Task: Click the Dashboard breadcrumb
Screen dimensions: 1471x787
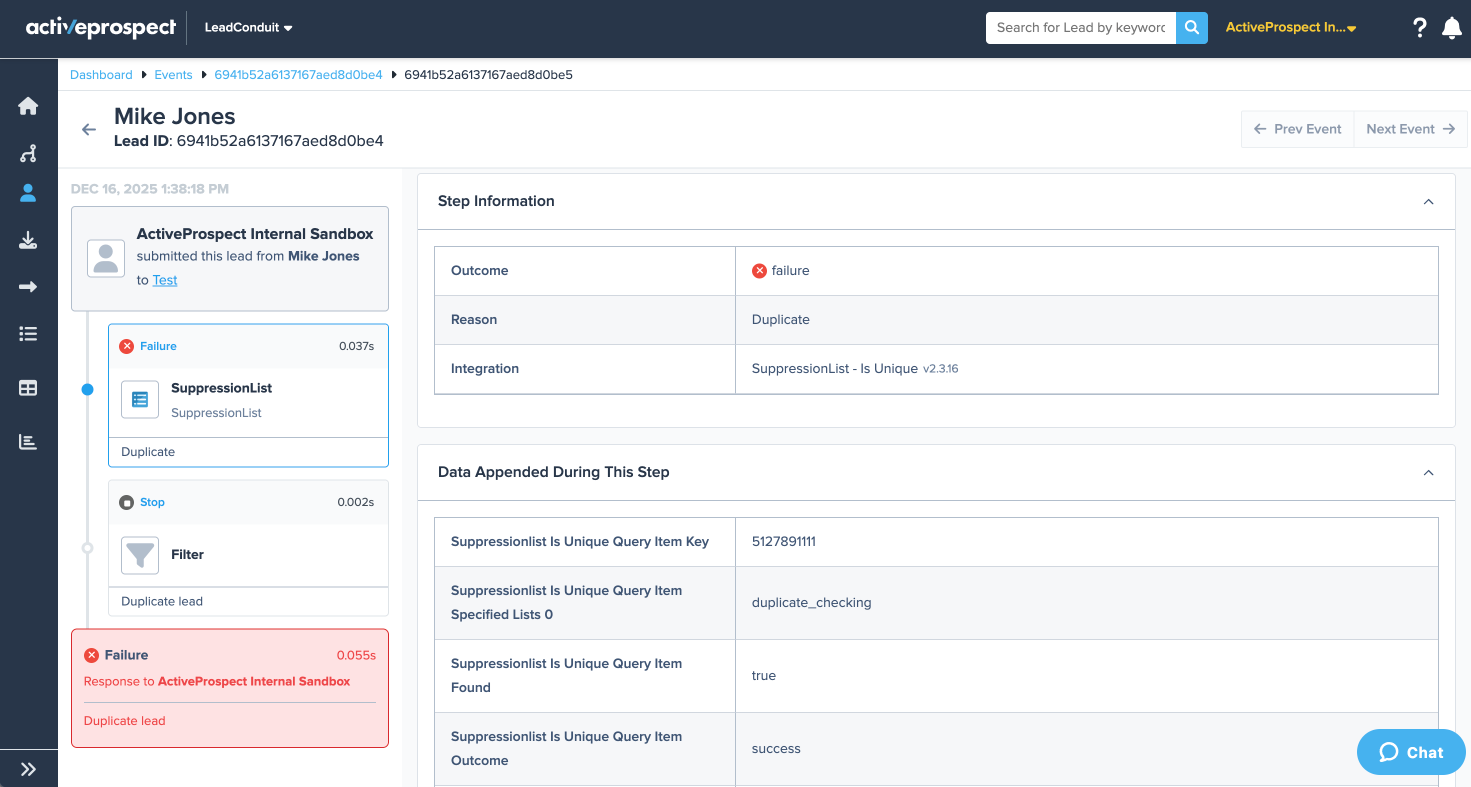Action: pos(101,75)
